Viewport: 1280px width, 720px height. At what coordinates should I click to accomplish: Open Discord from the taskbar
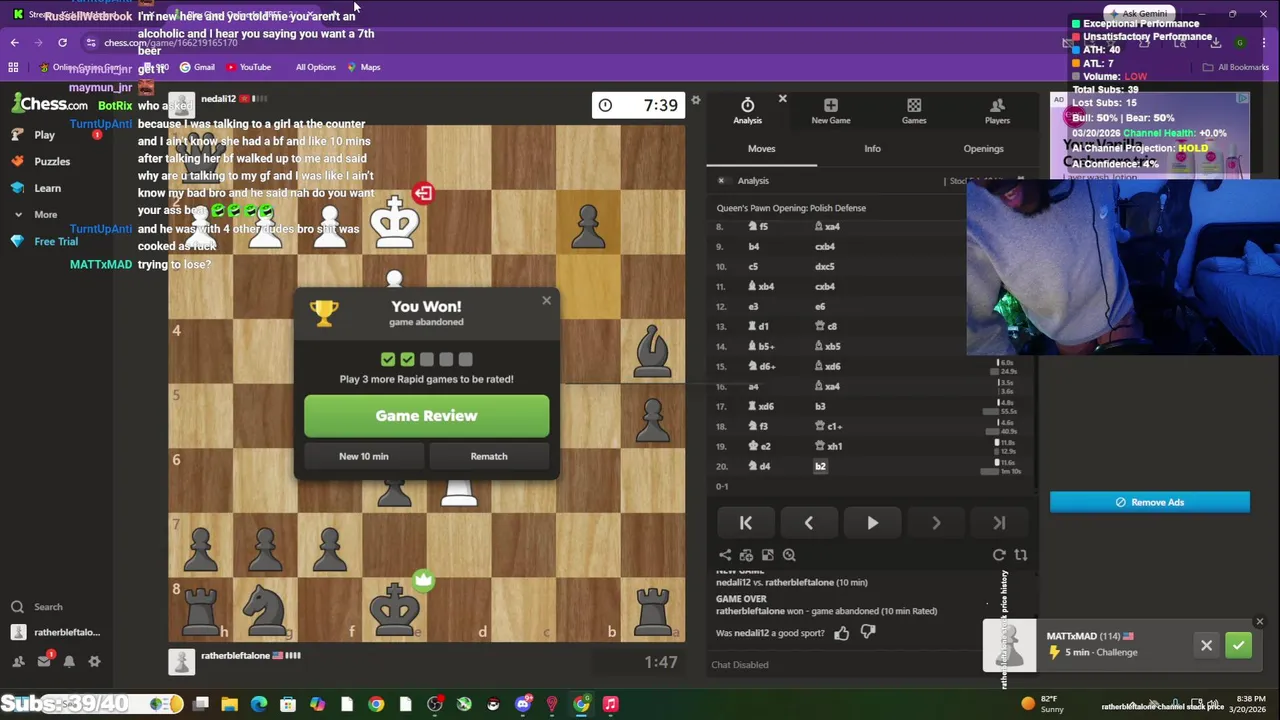[522, 704]
